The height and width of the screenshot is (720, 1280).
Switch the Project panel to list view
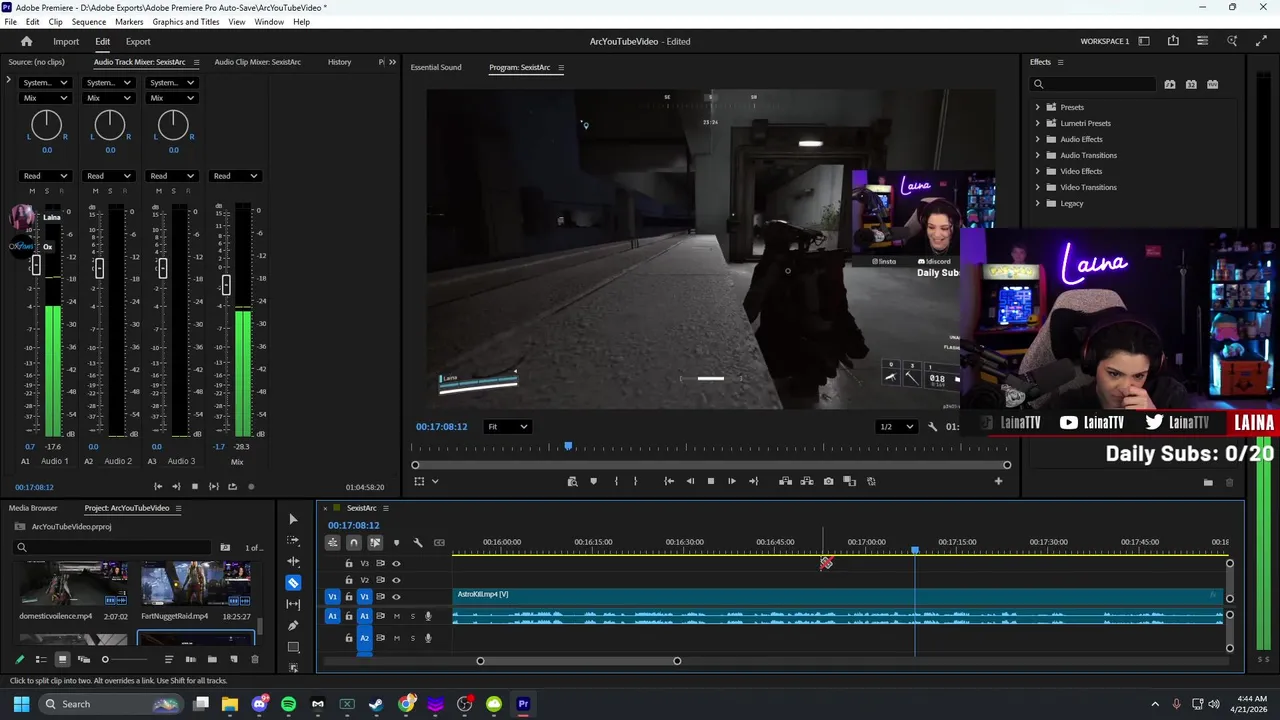pos(41,659)
